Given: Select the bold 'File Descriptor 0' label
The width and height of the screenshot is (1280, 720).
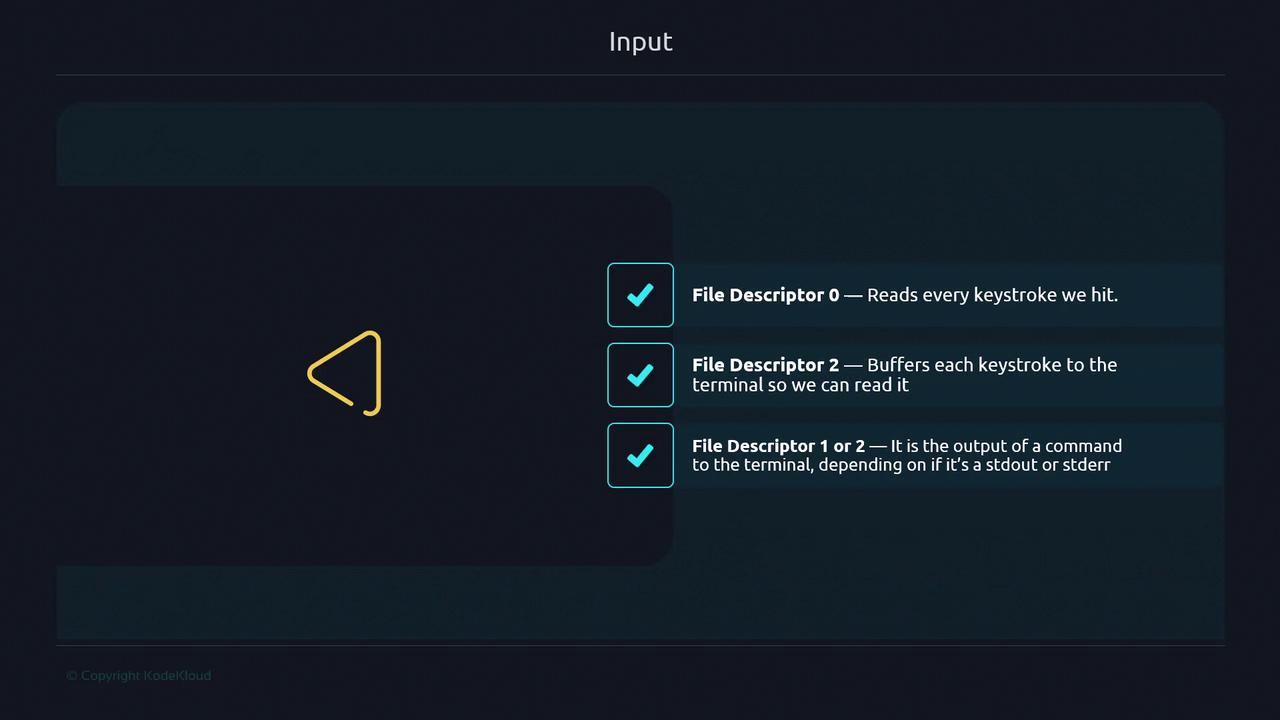Looking at the screenshot, I should (765, 295).
